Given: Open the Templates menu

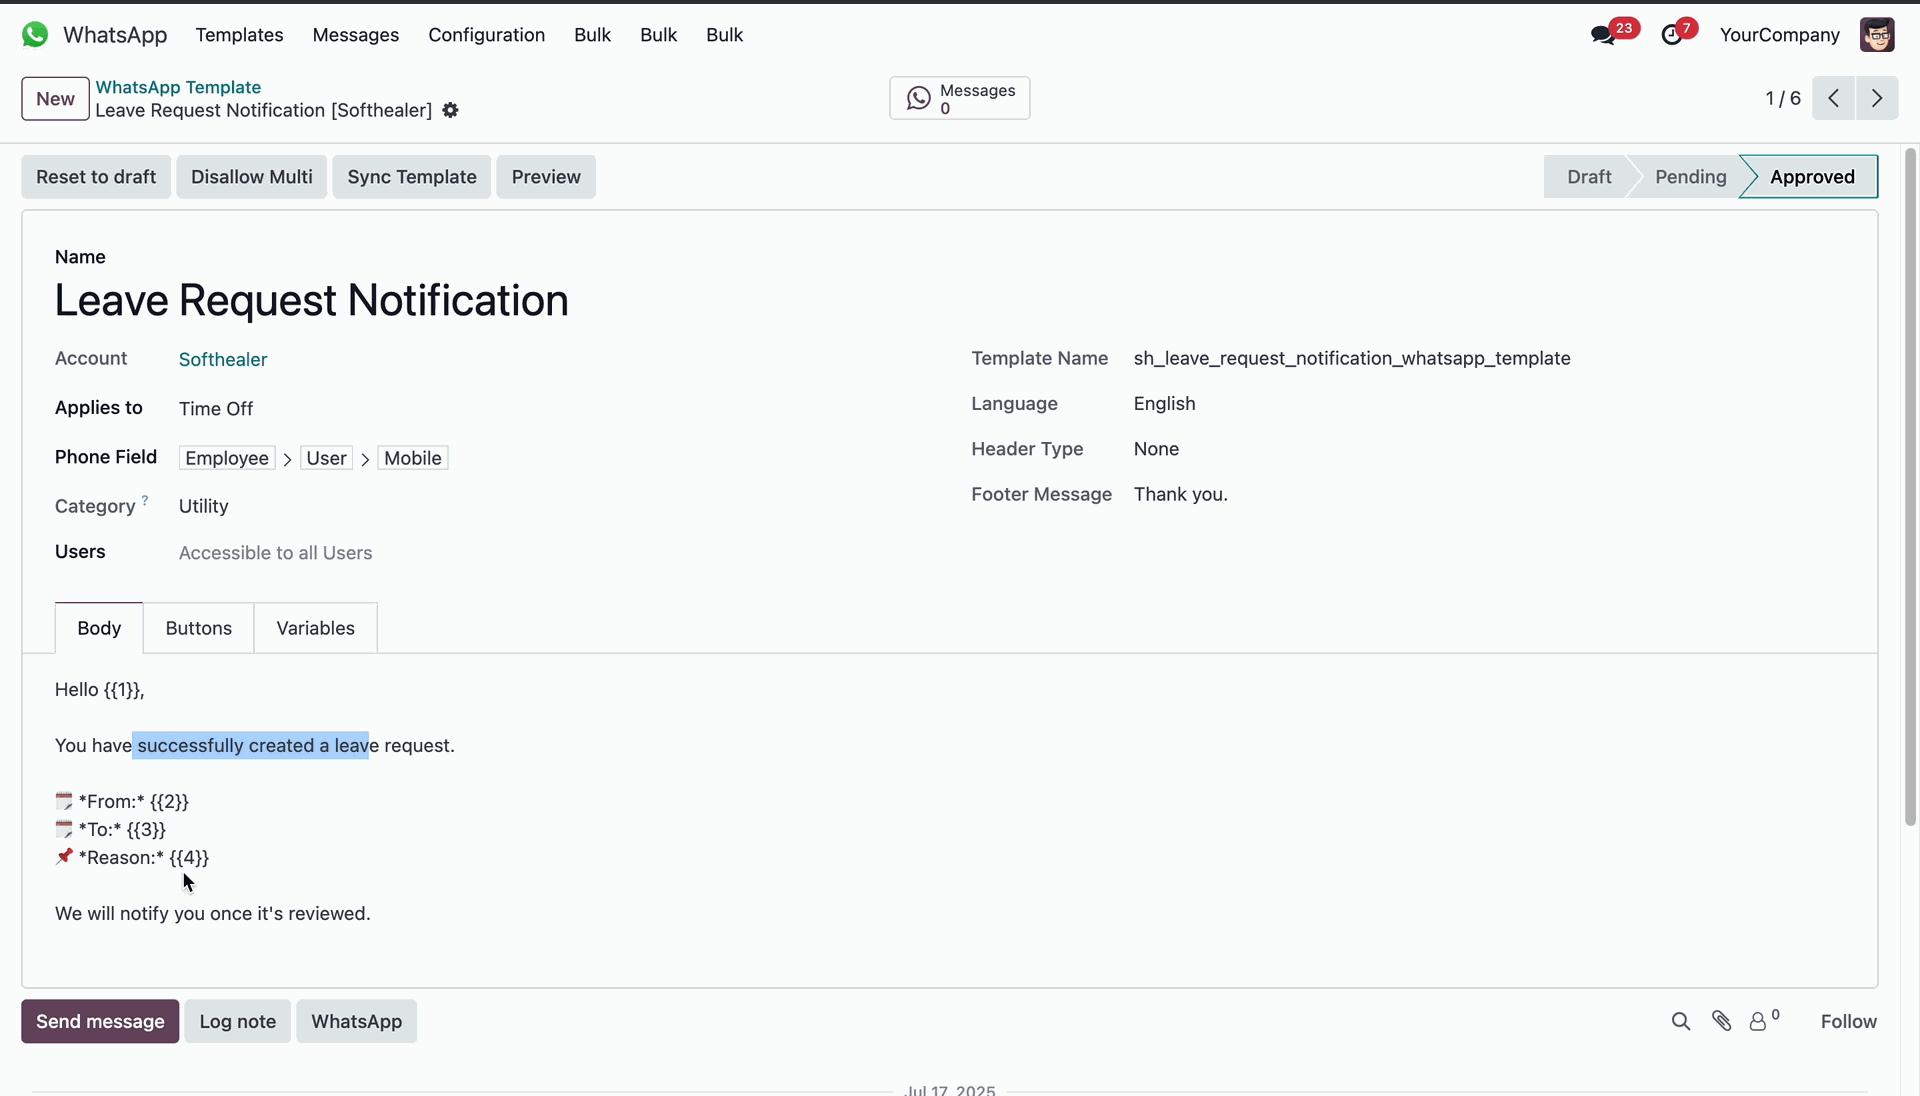Looking at the screenshot, I should click(239, 35).
